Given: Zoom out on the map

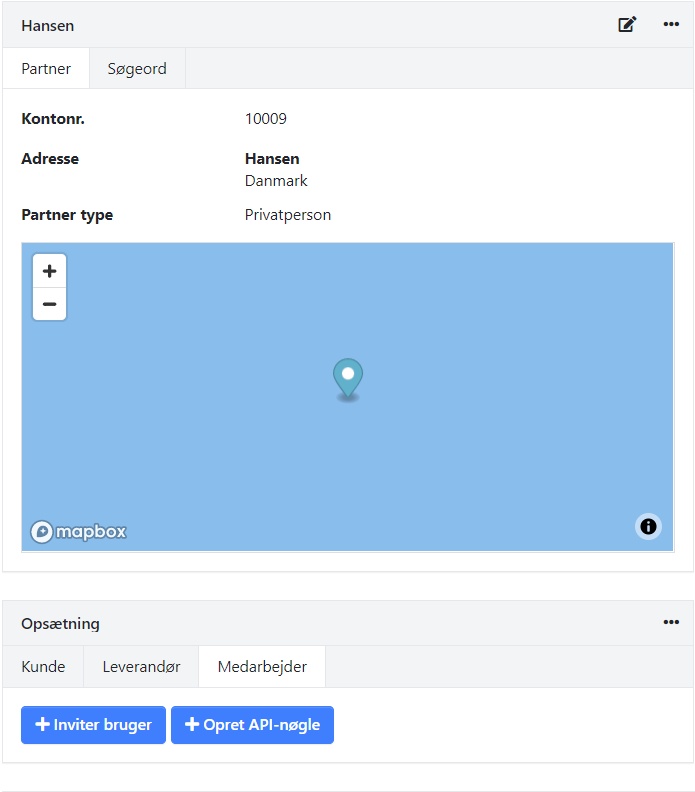Looking at the screenshot, I should click(50, 304).
